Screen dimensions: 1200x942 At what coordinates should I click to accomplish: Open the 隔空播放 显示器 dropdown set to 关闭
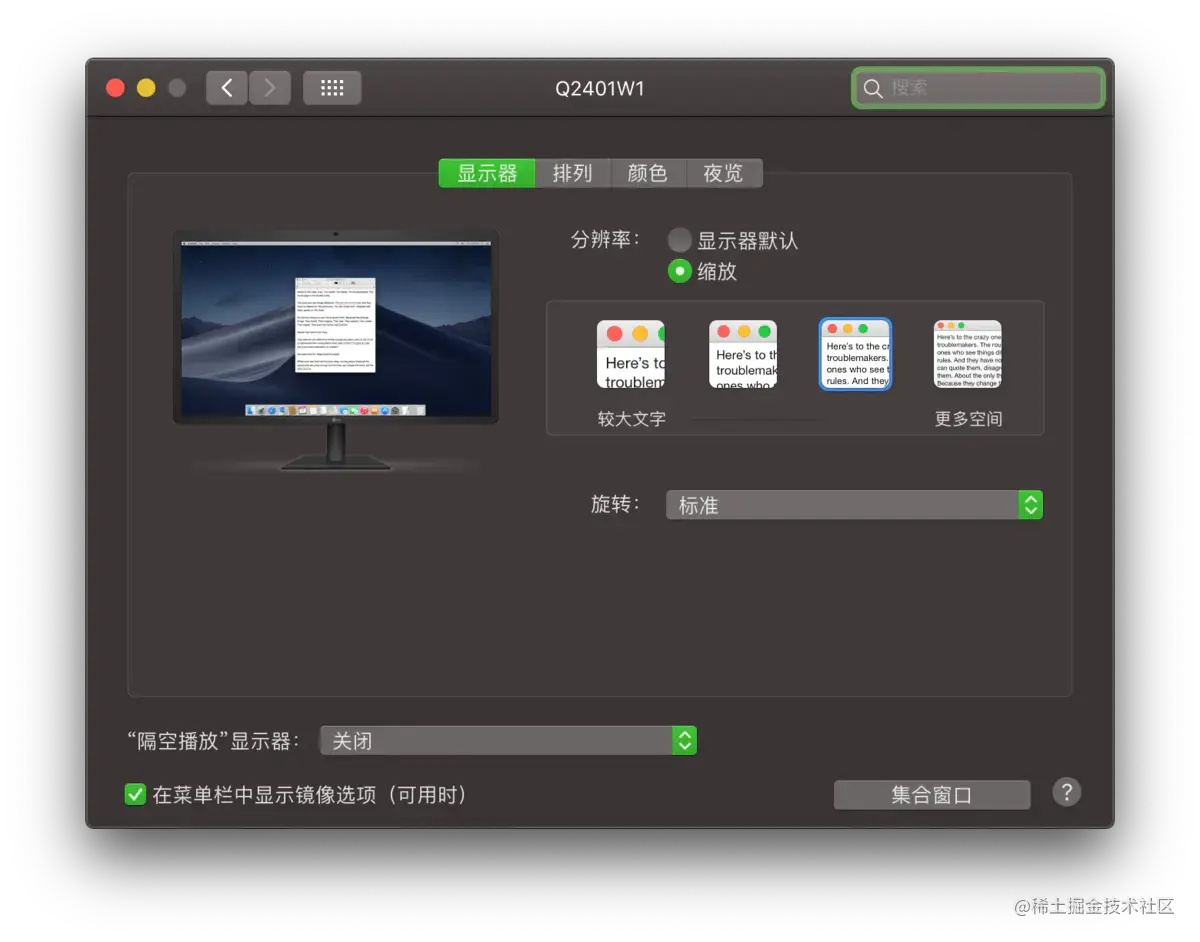coord(508,741)
